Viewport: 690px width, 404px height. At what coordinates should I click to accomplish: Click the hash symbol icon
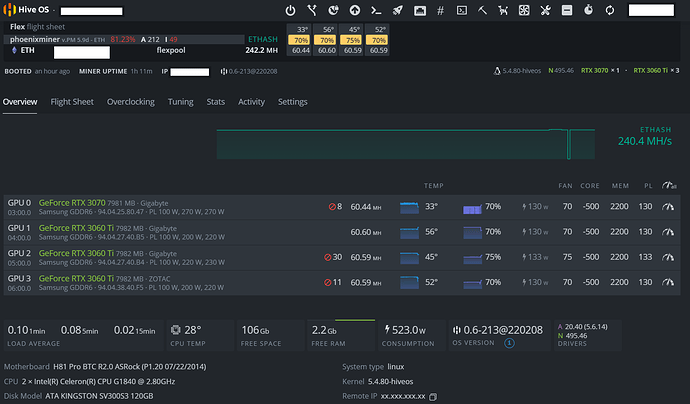(x=440, y=11)
